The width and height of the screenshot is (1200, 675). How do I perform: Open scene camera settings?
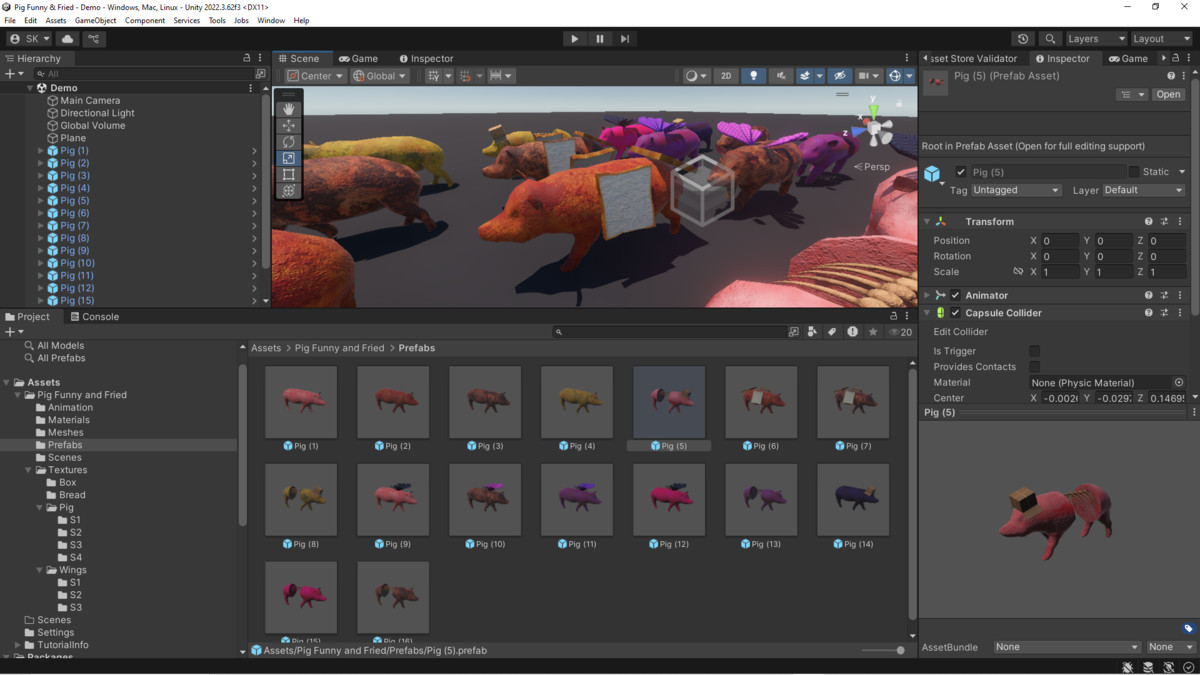[x=868, y=76]
